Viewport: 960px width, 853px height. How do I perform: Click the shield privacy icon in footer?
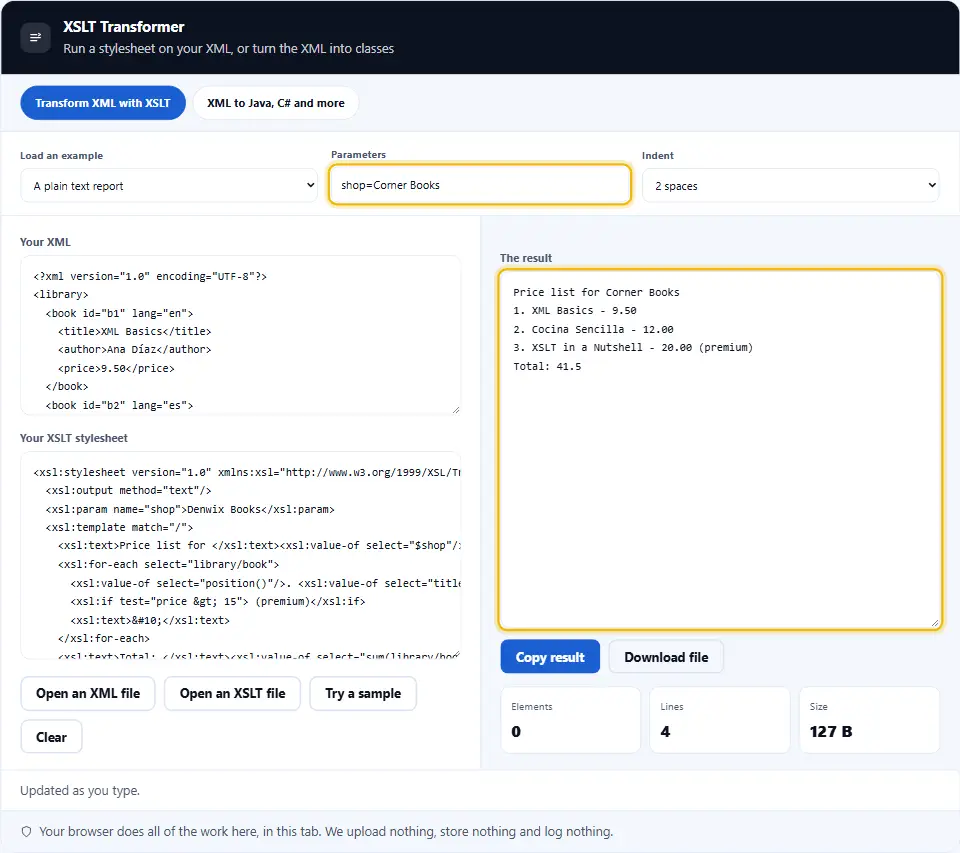pos(26,832)
